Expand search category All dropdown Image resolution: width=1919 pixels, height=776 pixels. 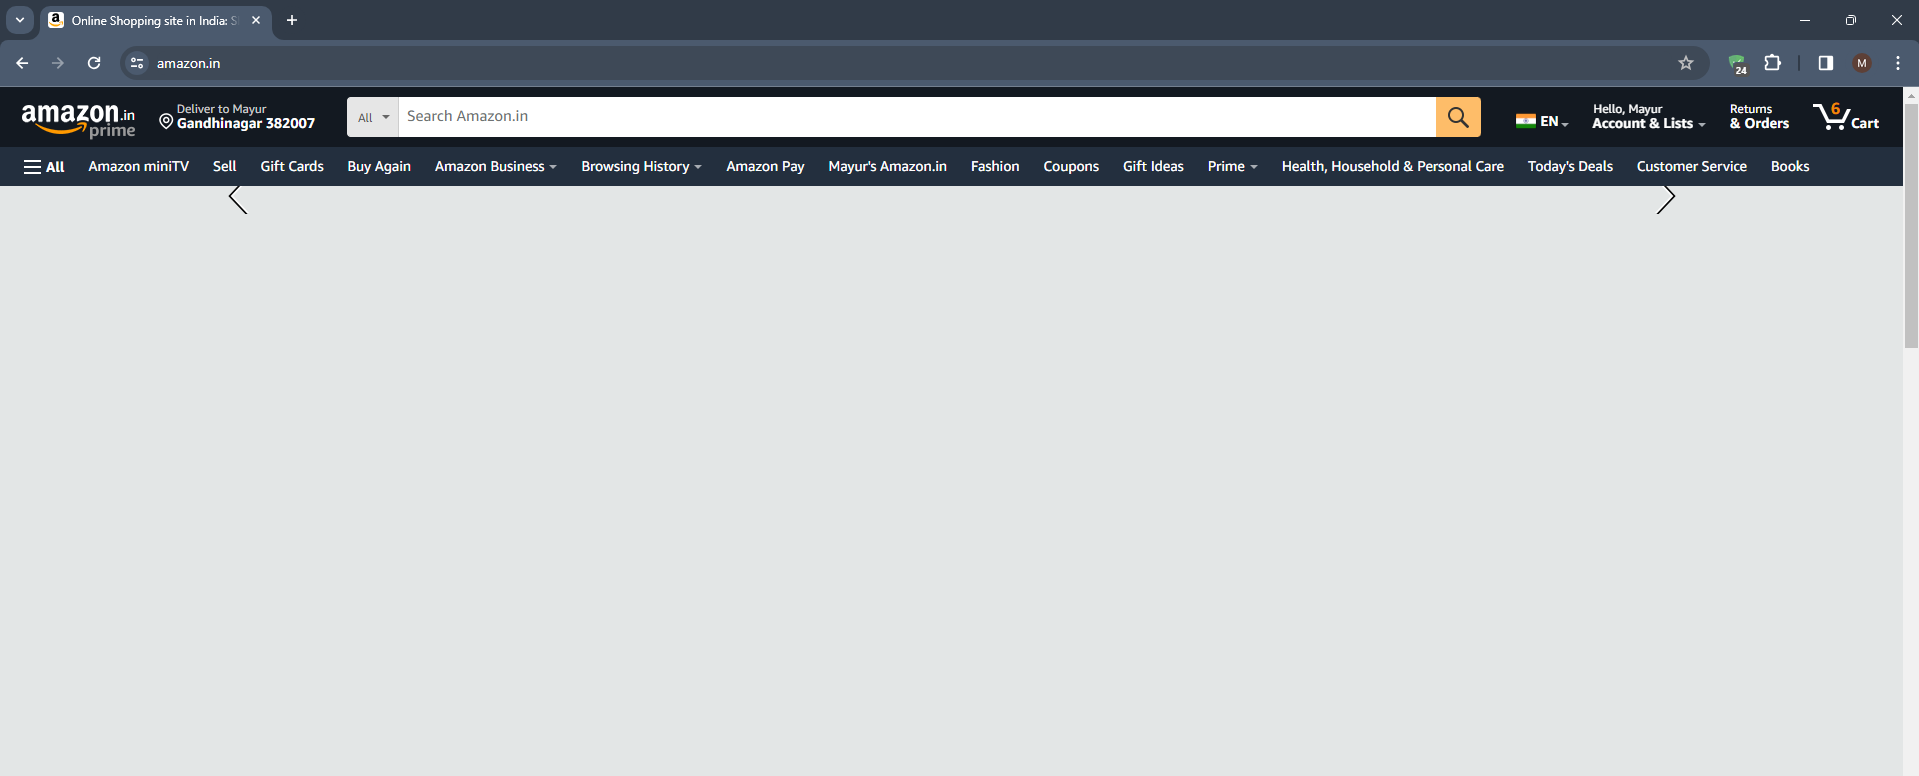[373, 117]
